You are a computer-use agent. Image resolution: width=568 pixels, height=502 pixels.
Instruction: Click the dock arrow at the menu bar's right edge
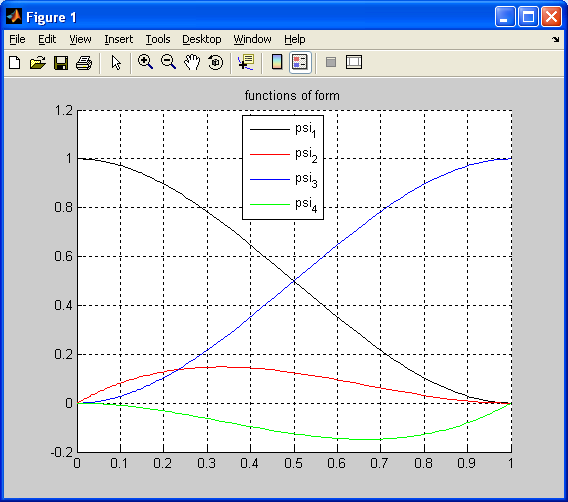click(556, 39)
